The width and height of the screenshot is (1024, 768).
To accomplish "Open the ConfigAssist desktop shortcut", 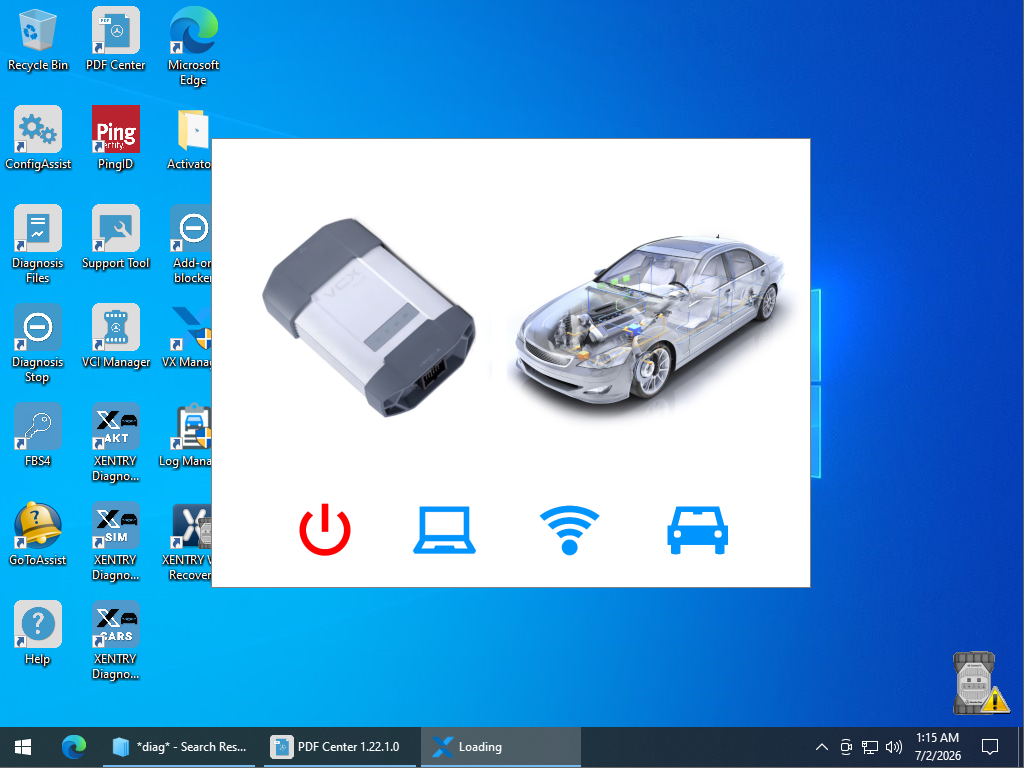I will pyautogui.click(x=38, y=138).
